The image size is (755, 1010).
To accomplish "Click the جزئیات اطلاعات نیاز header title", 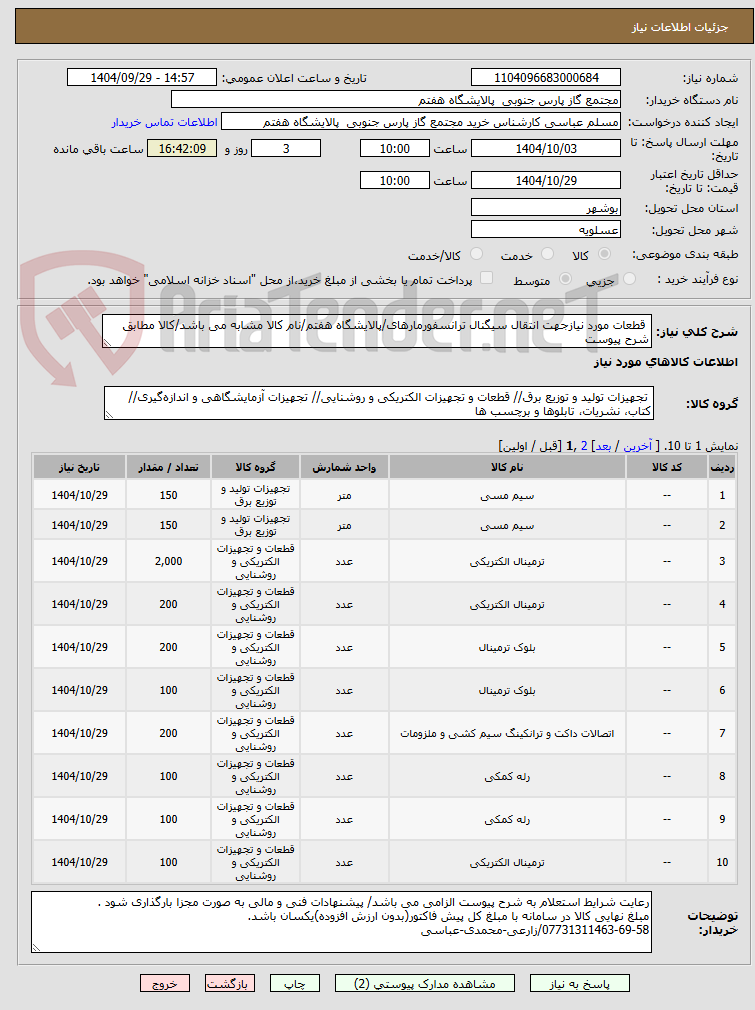I will tap(680, 28).
